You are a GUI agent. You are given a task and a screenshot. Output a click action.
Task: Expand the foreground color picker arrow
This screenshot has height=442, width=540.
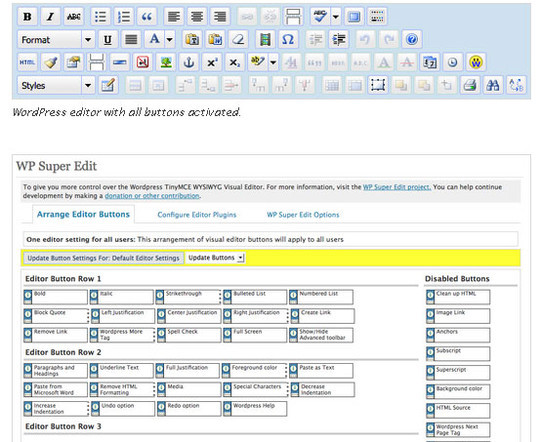[169, 40]
